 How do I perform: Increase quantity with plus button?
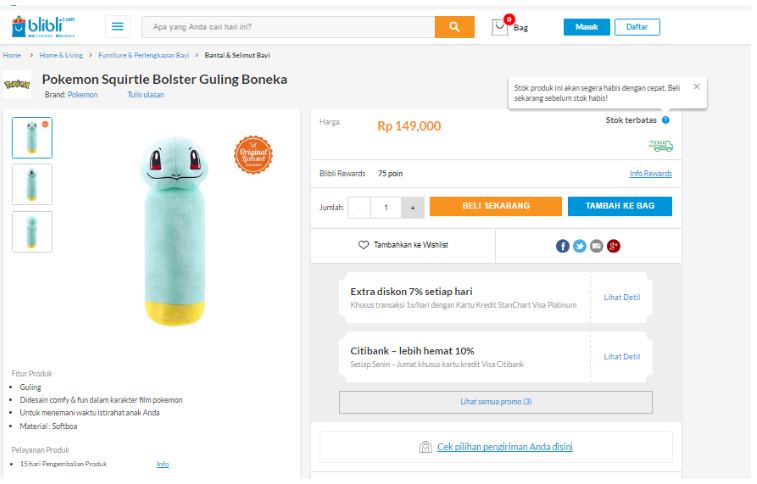pos(412,207)
